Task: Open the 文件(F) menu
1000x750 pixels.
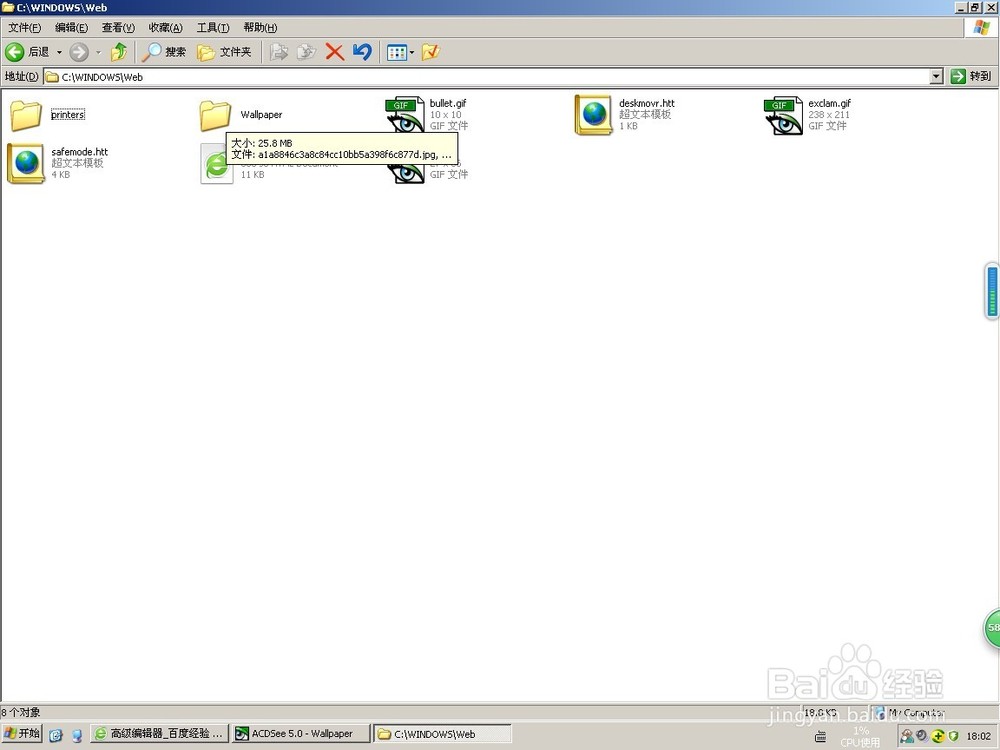Action: tap(24, 27)
